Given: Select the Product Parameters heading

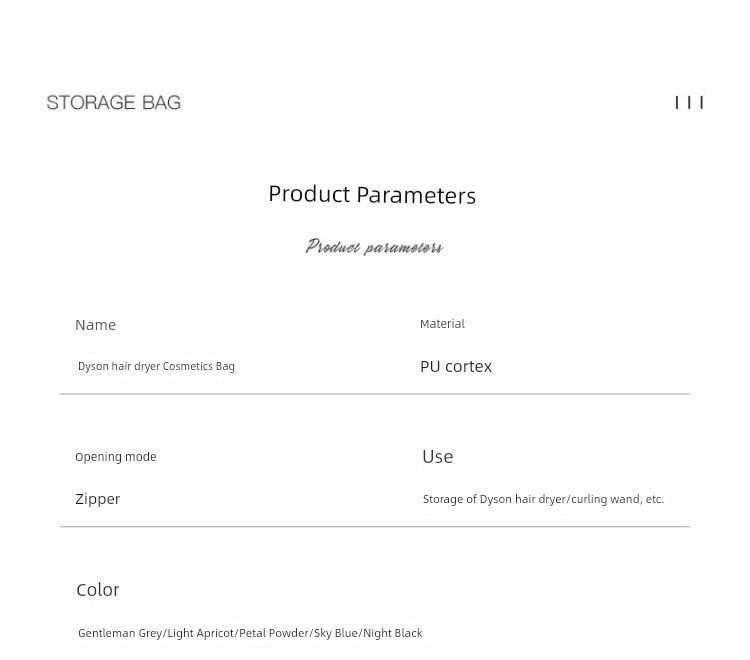Looking at the screenshot, I should point(372,195).
